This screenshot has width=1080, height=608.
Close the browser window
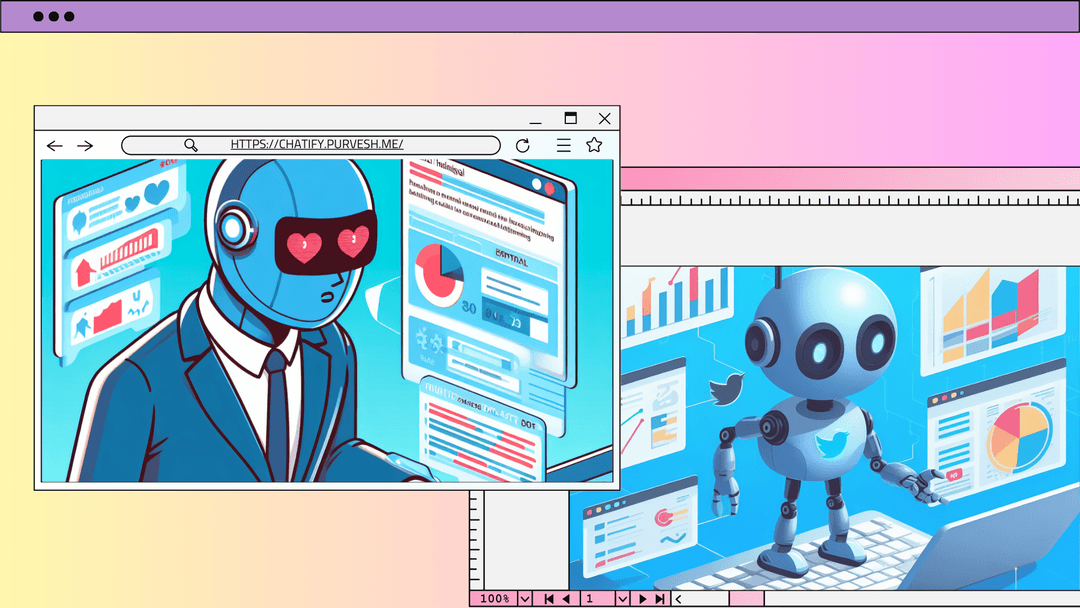604,118
